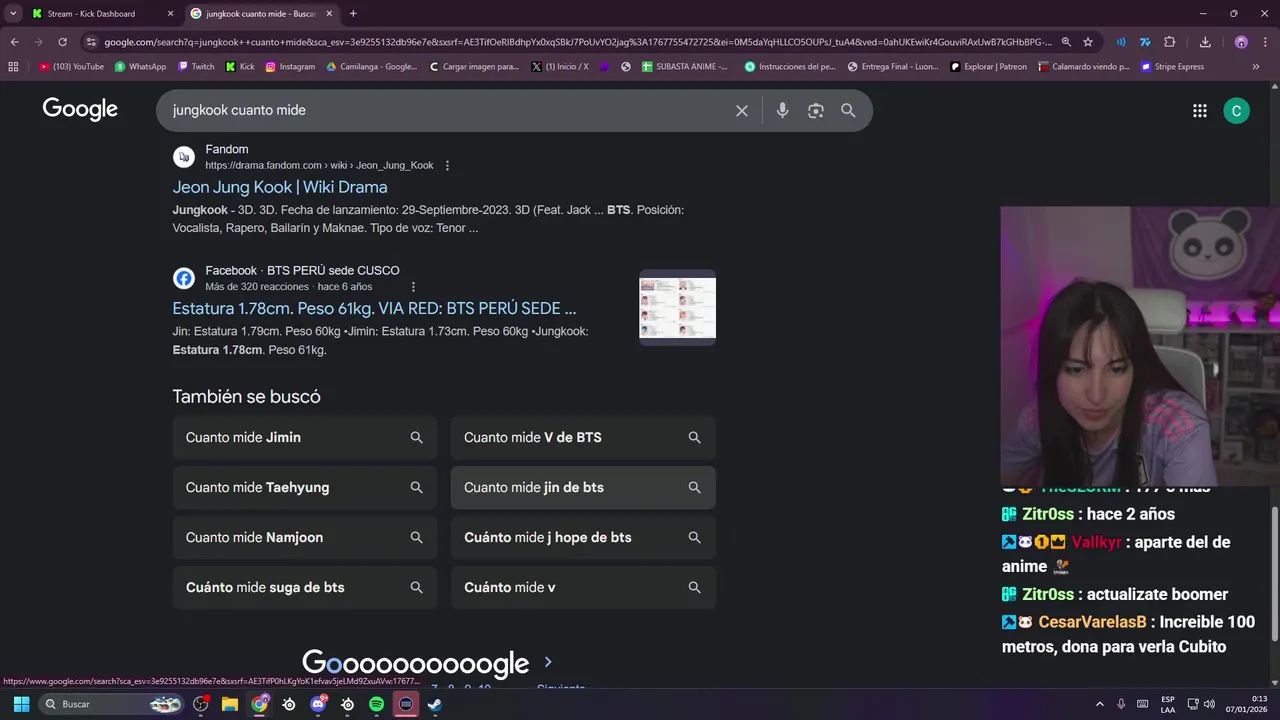
Task: Open the Explorar | Patreon bookmark
Action: pos(988,67)
